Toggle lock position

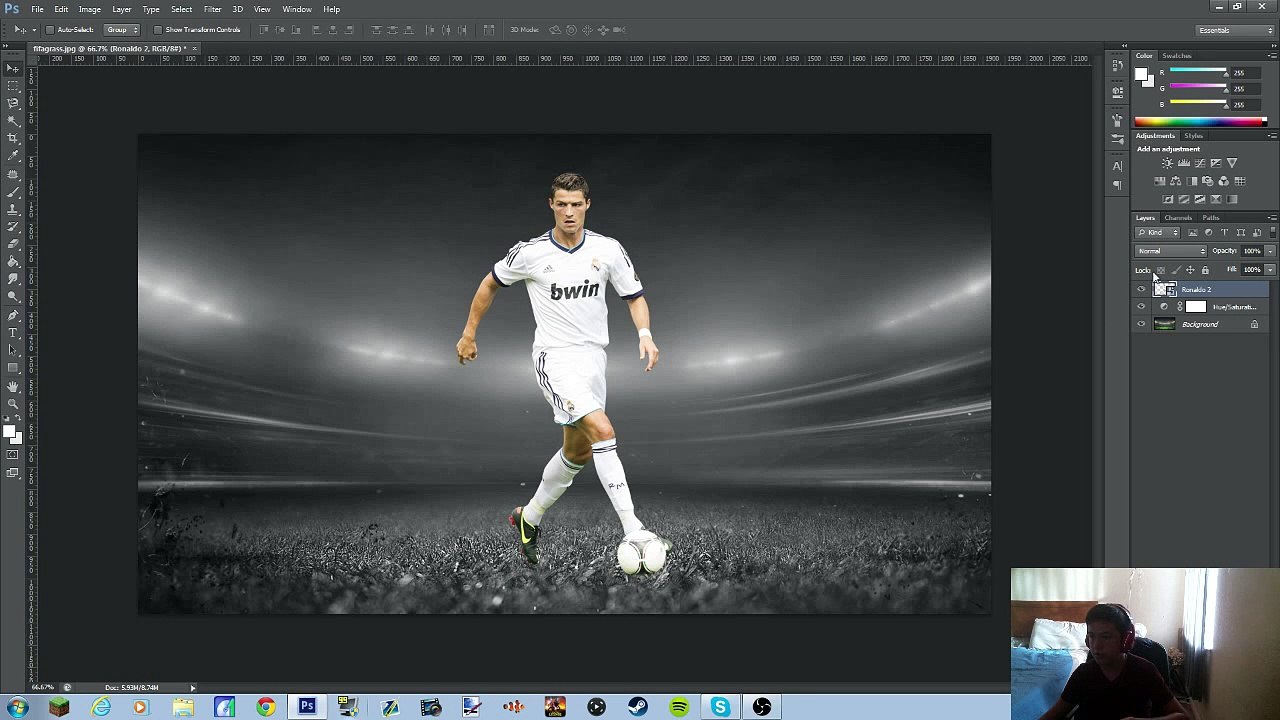(1190, 270)
